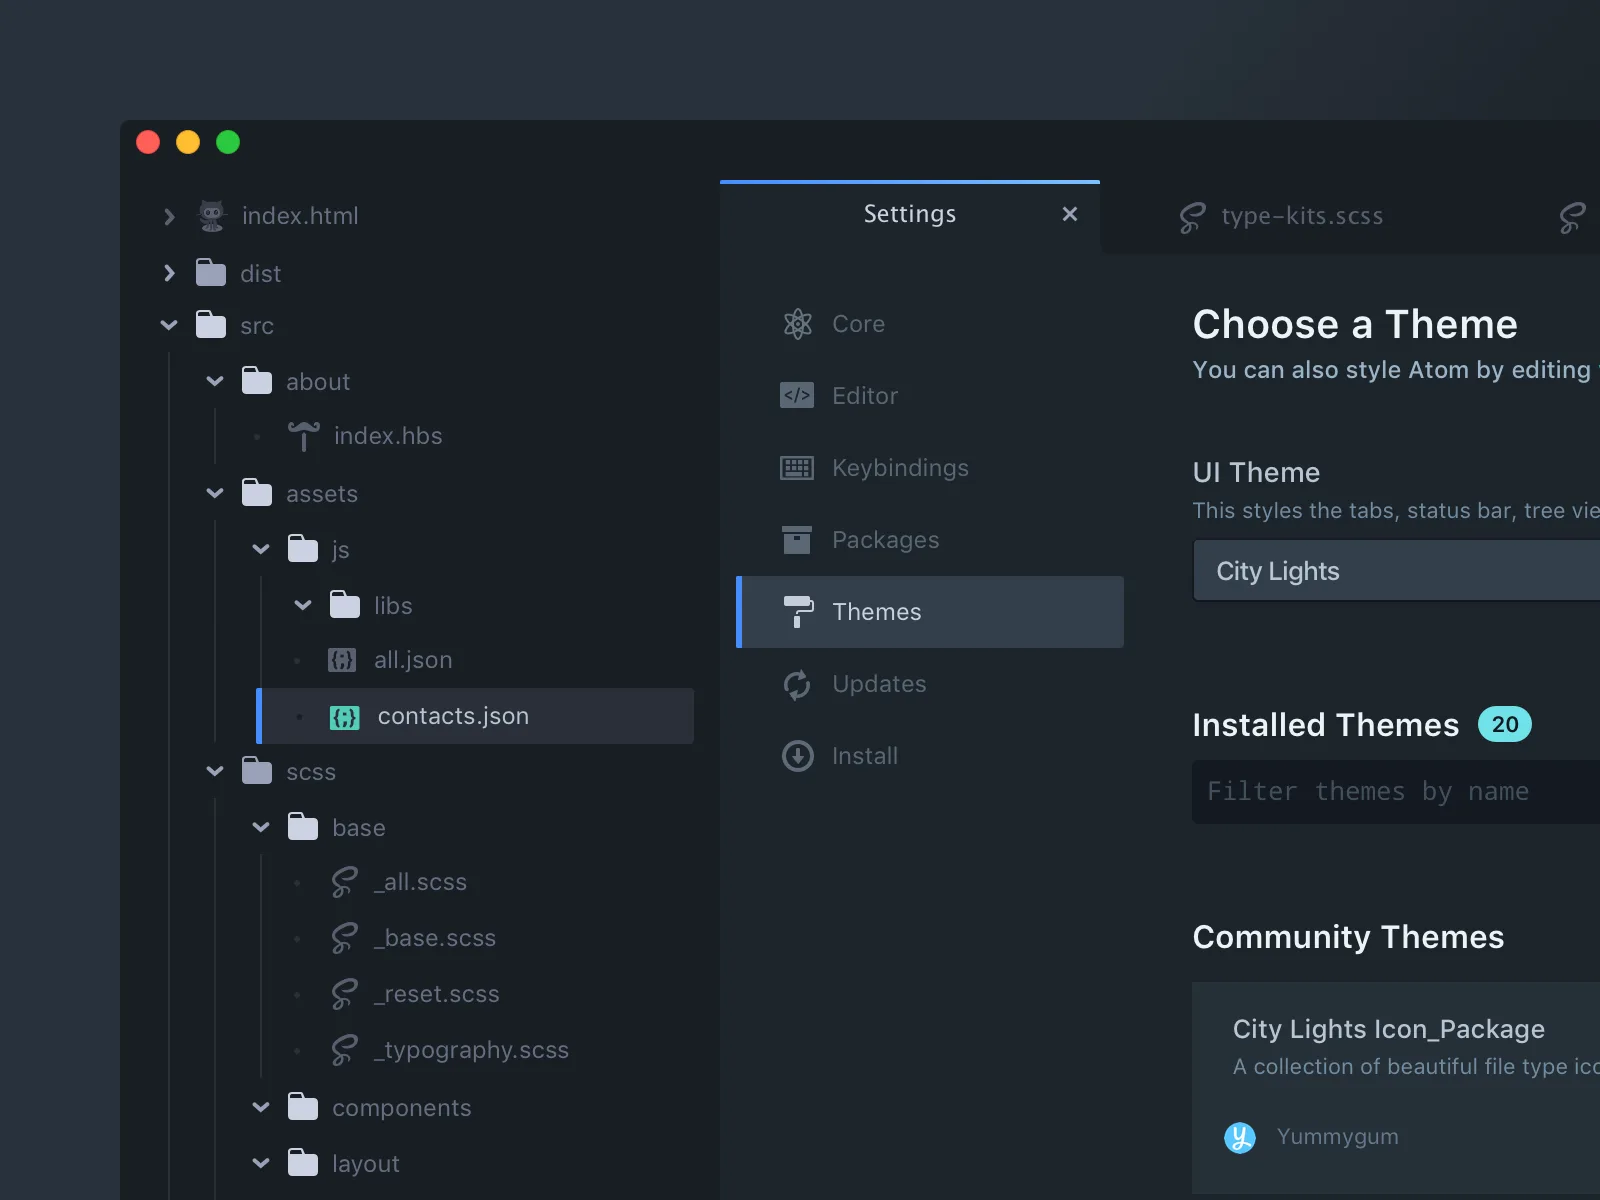The image size is (1600, 1200).
Task: Open _typography.scss in the tree
Action: (471, 1050)
